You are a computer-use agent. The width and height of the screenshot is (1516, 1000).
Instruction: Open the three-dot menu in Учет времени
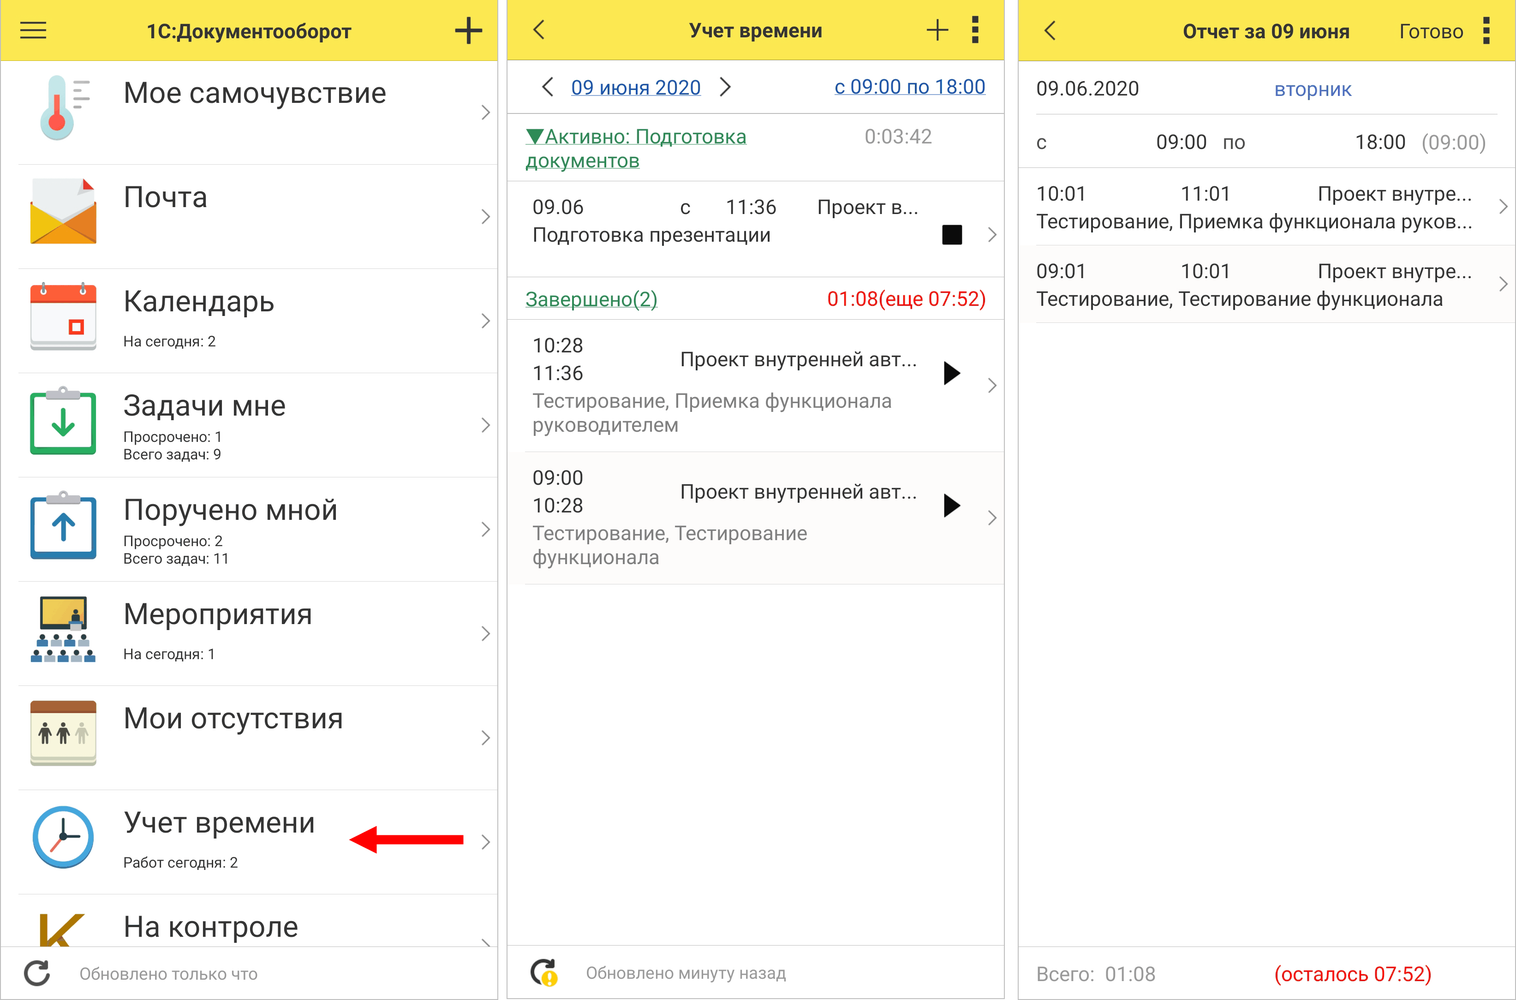pos(975,30)
